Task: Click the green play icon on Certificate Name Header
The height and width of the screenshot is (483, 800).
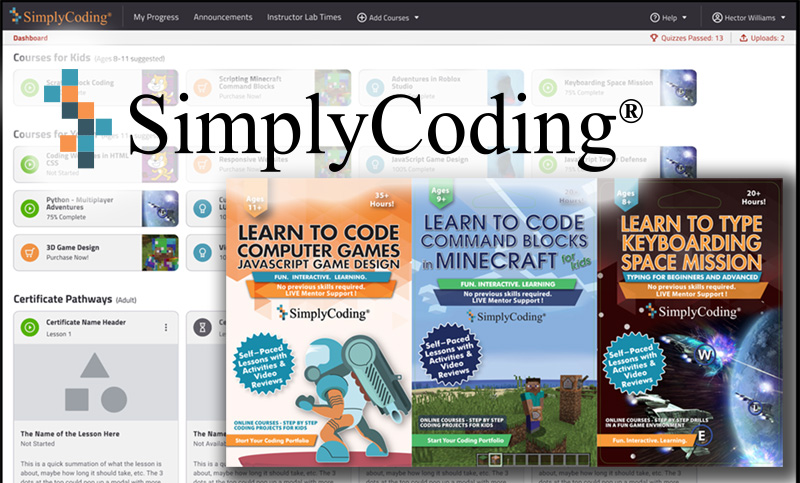Action: (x=30, y=327)
